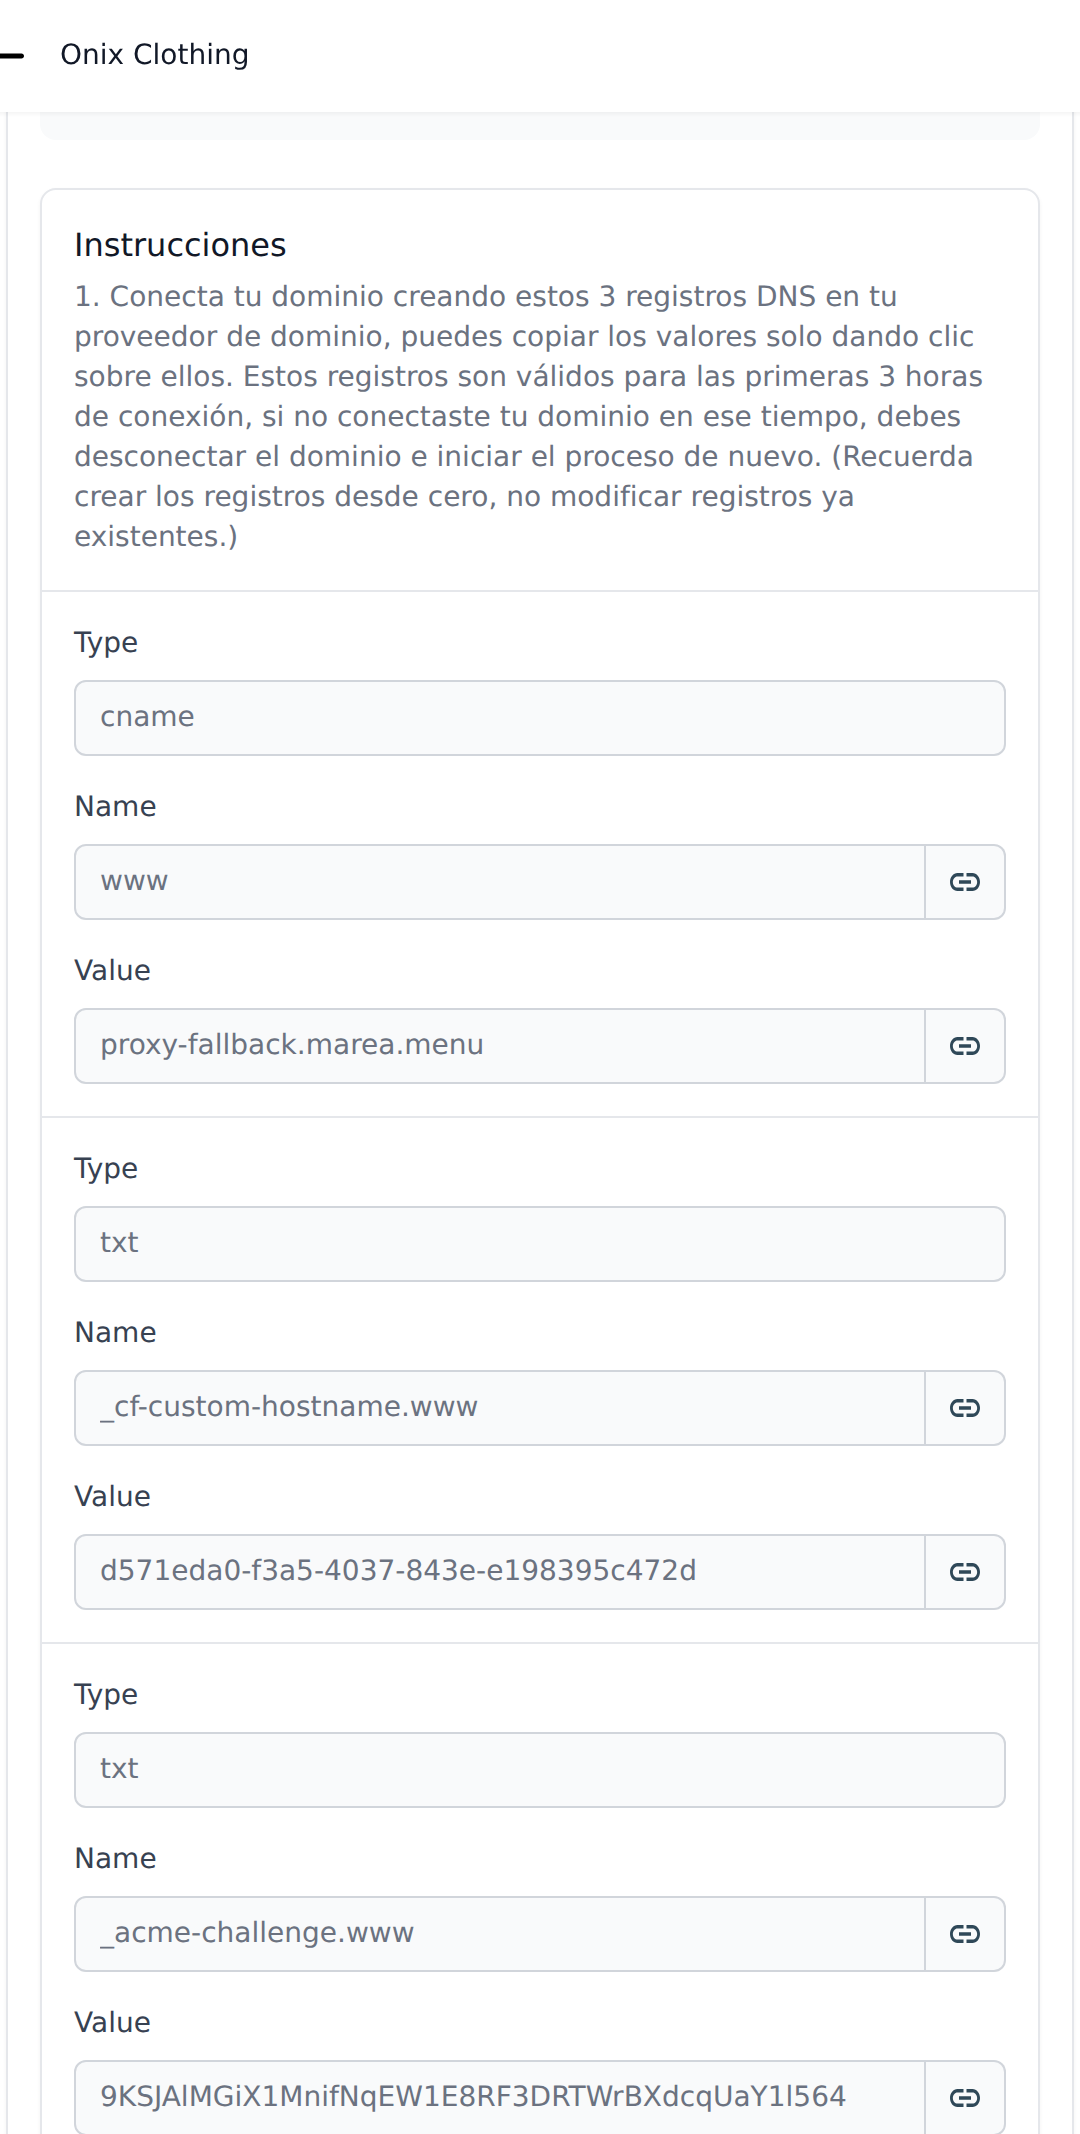
Task: Click the 9KSJAlMGiX1MnifNqEW Value text field
Action: pyautogui.click(x=499, y=2097)
